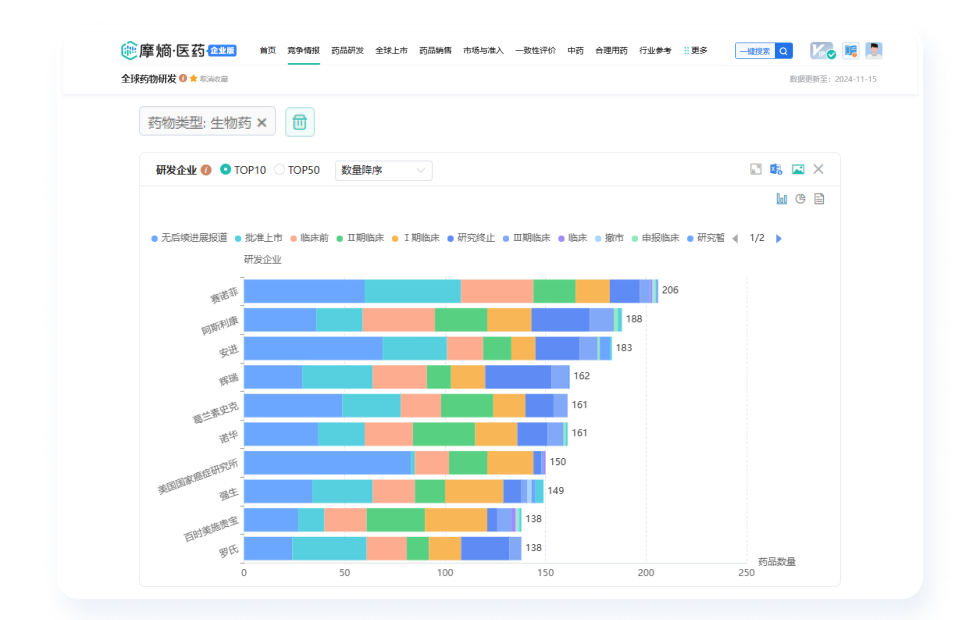
Task: Open the 全球上市 tab
Action: [x=391, y=51]
